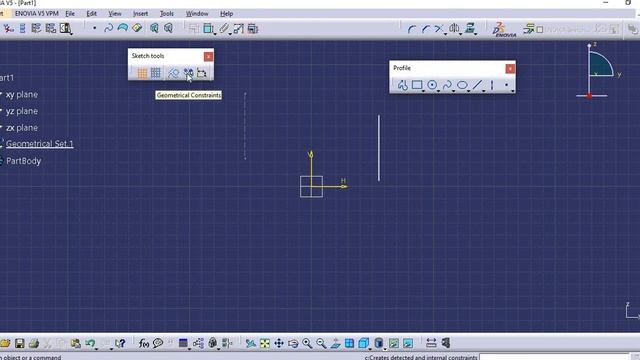The width and height of the screenshot is (640, 360).
Task: Select the Axis tool in Profile
Action: click(492, 85)
